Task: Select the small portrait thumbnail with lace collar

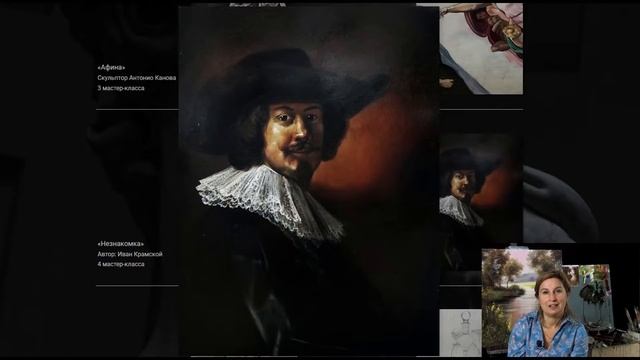Action: (x=481, y=202)
